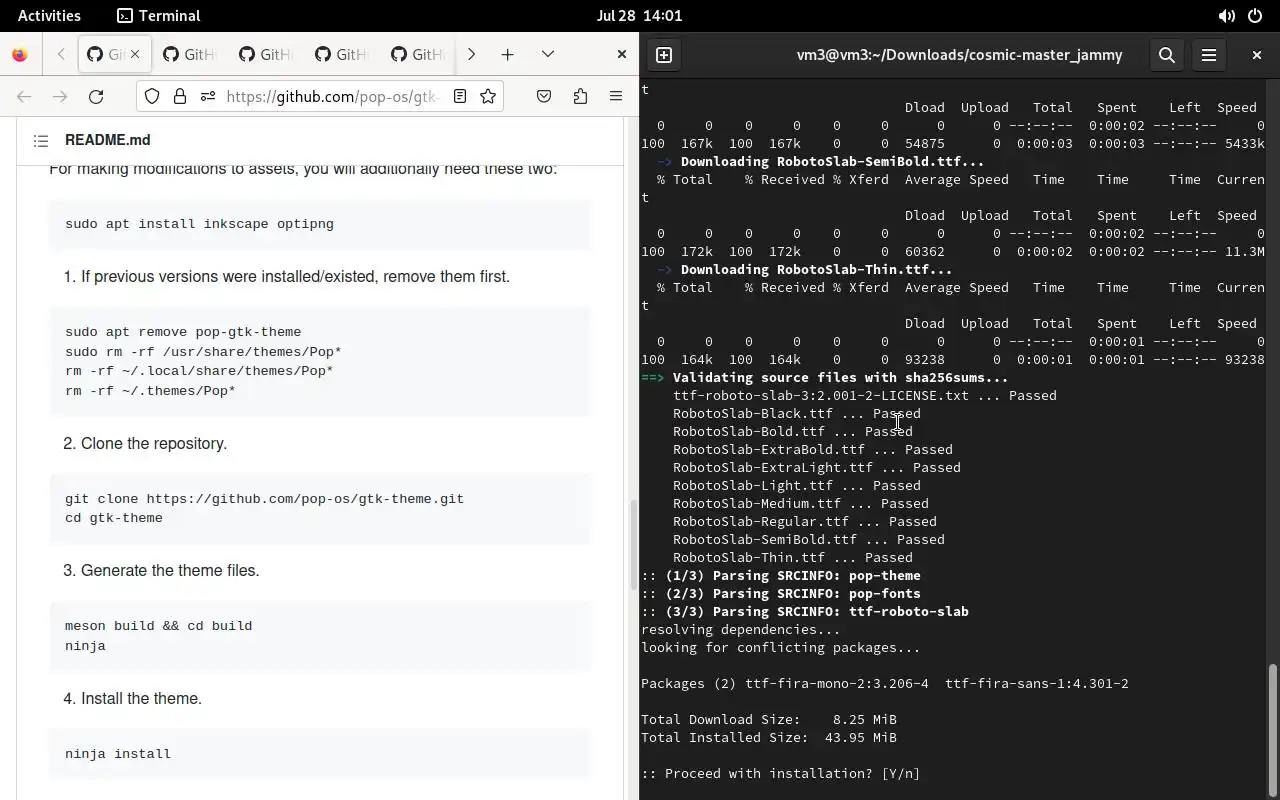Click the 'Packages (2) ttf-fira-mono' line

pyautogui.click(x=885, y=683)
